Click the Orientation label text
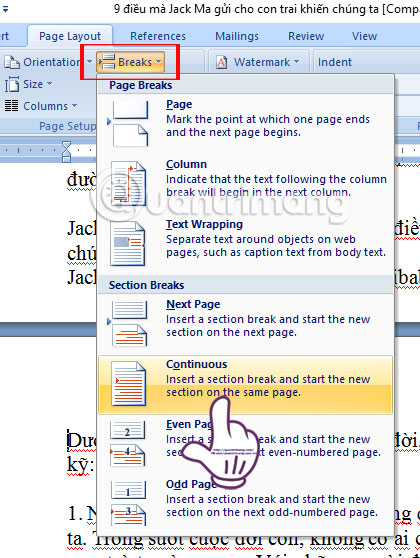This screenshot has width=420, height=558. click(x=52, y=62)
